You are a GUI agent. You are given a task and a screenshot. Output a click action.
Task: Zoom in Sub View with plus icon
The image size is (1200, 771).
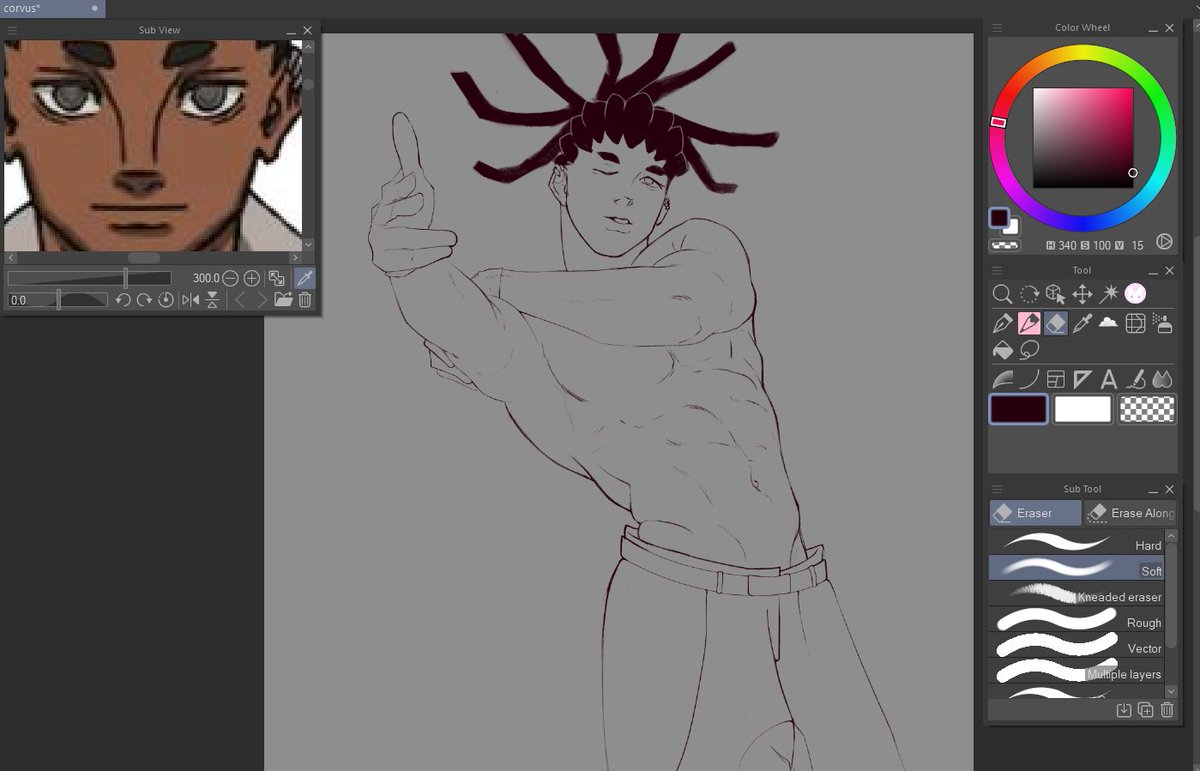click(x=252, y=279)
